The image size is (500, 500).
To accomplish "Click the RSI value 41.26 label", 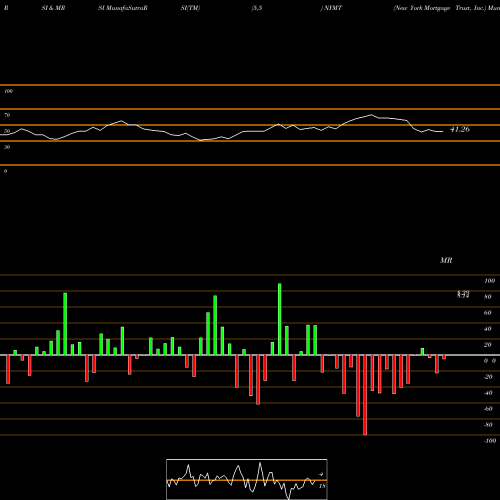I will coord(460,129).
